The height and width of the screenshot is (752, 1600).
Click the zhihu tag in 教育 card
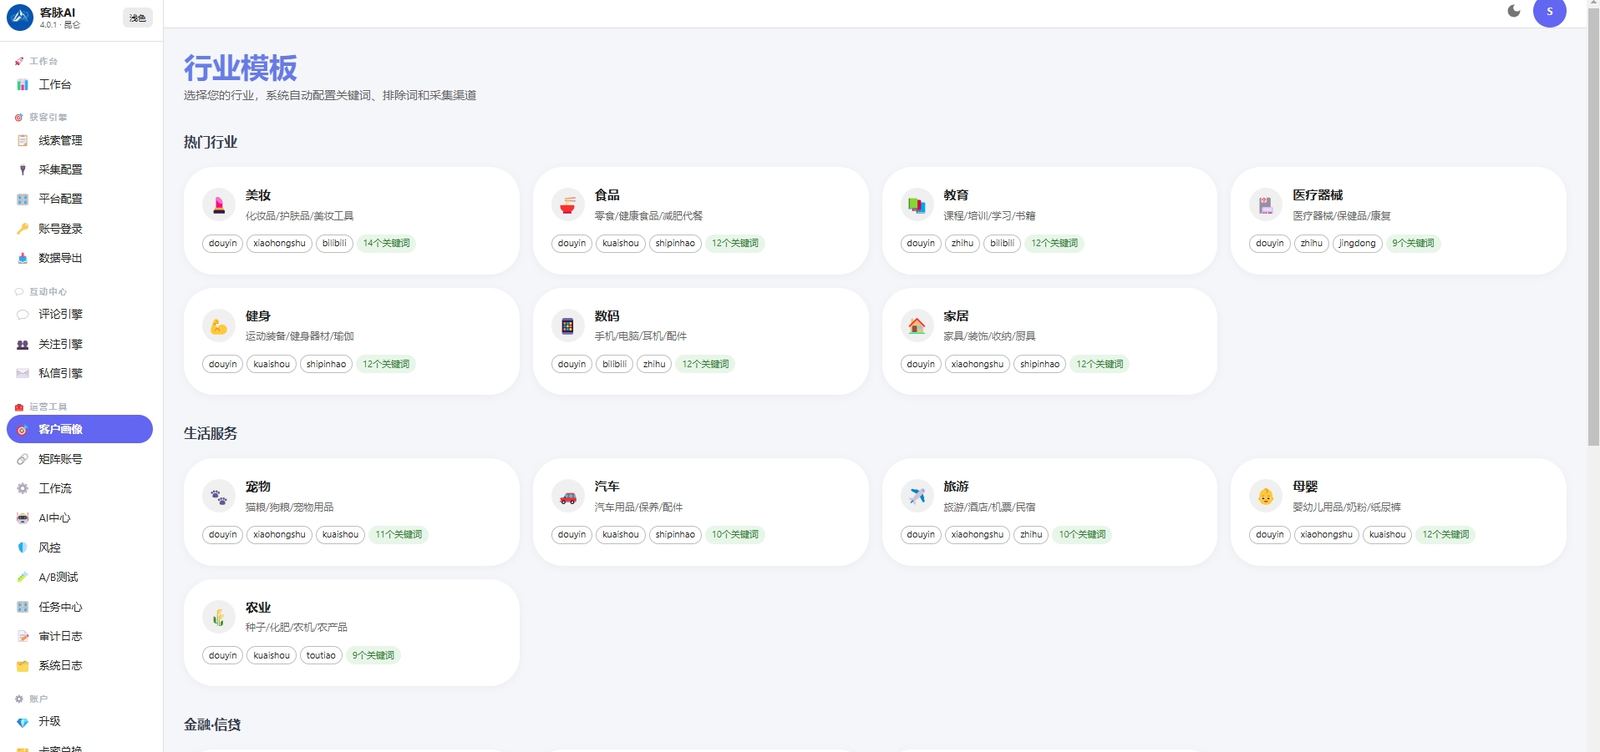coord(963,243)
